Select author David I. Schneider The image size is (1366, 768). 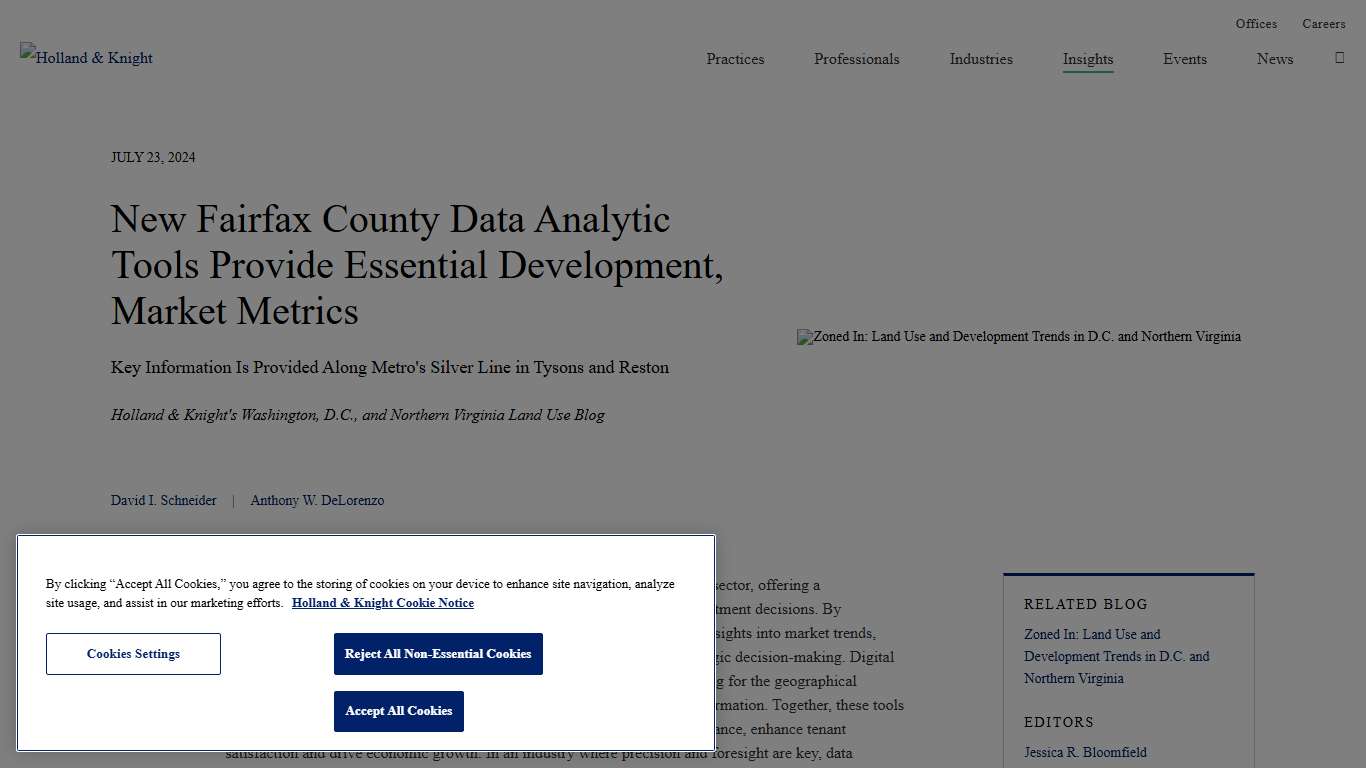[163, 500]
